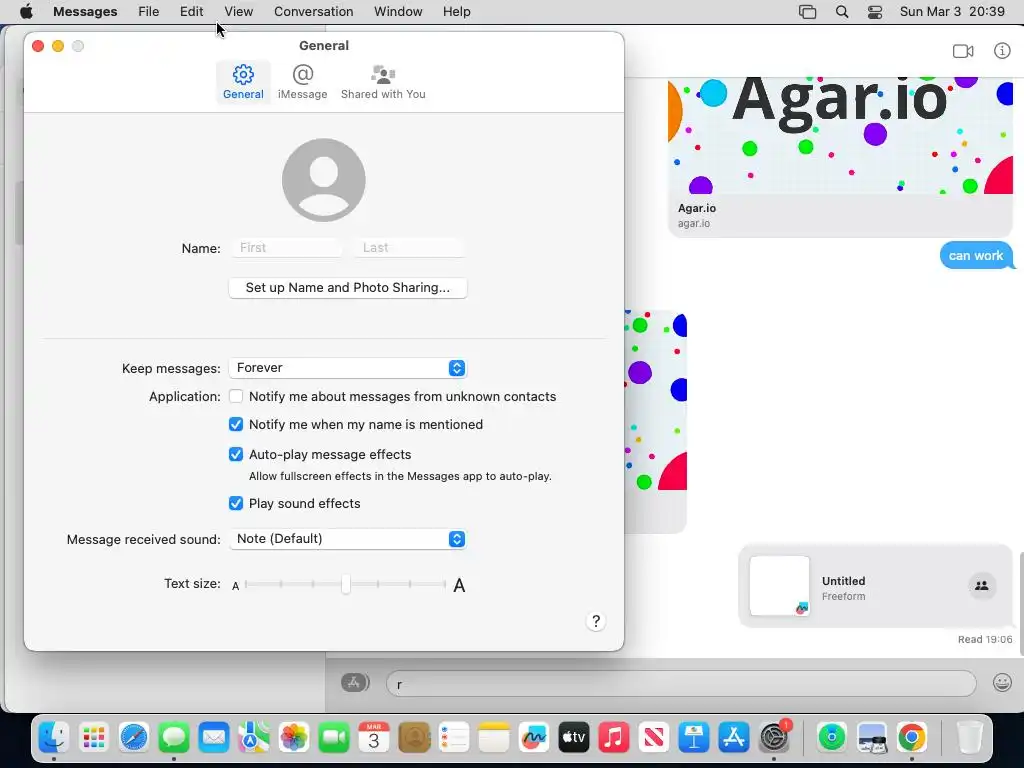The height and width of the screenshot is (768, 1024).
Task: Open help with the question mark button
Action: pos(596,621)
